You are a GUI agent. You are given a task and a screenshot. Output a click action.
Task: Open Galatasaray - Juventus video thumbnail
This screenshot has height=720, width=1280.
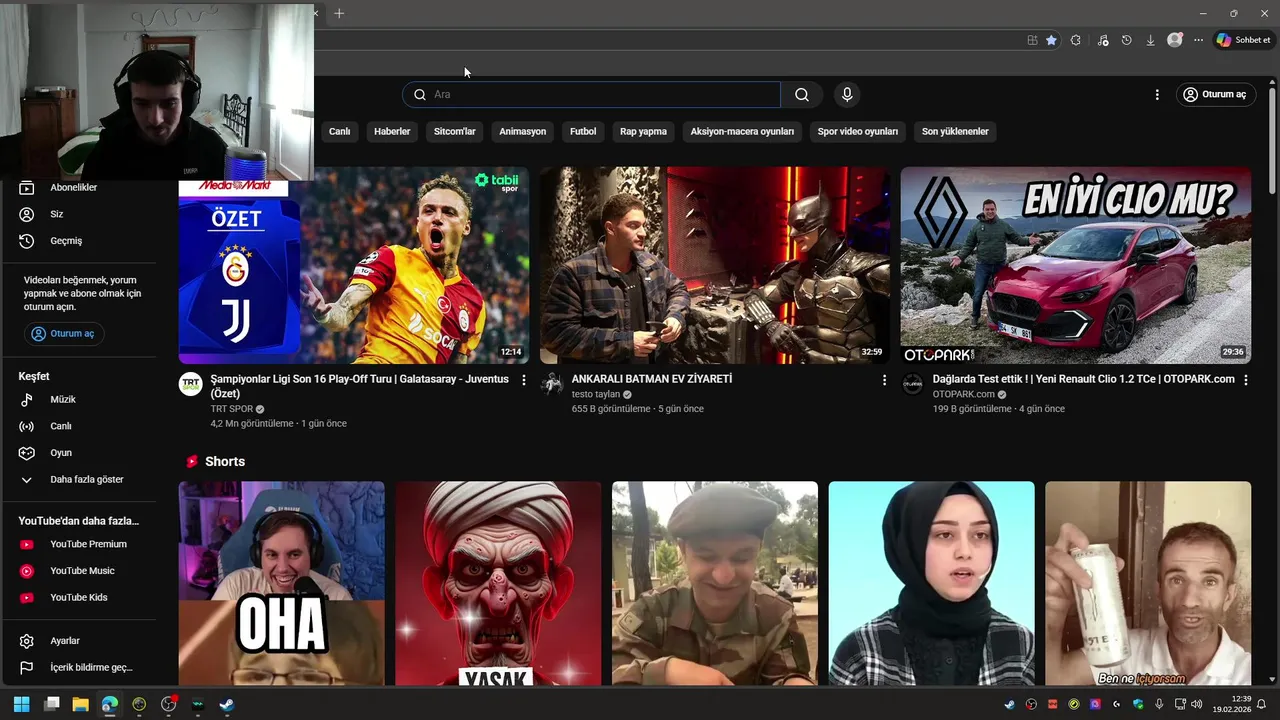pos(354,265)
